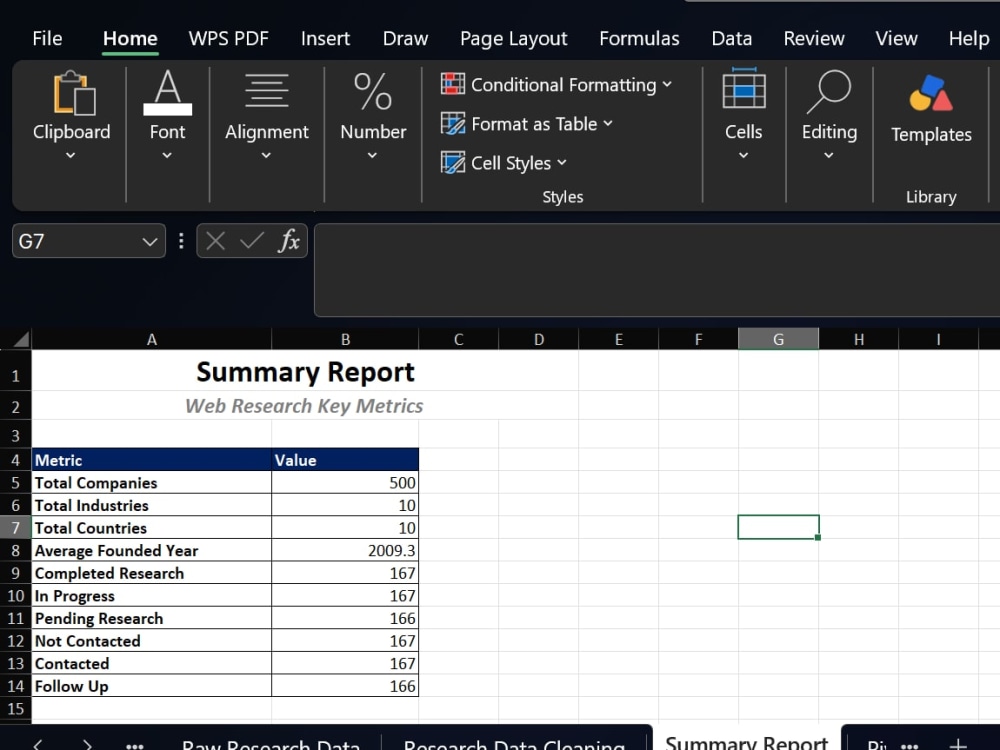The width and height of the screenshot is (1000, 750).
Task: Expand the Cells group chevron
Action: pos(744,155)
